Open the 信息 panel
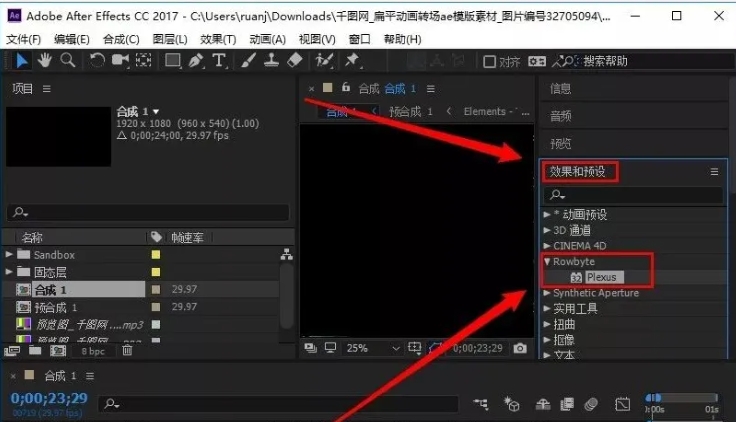736x422 pixels. tap(560, 88)
